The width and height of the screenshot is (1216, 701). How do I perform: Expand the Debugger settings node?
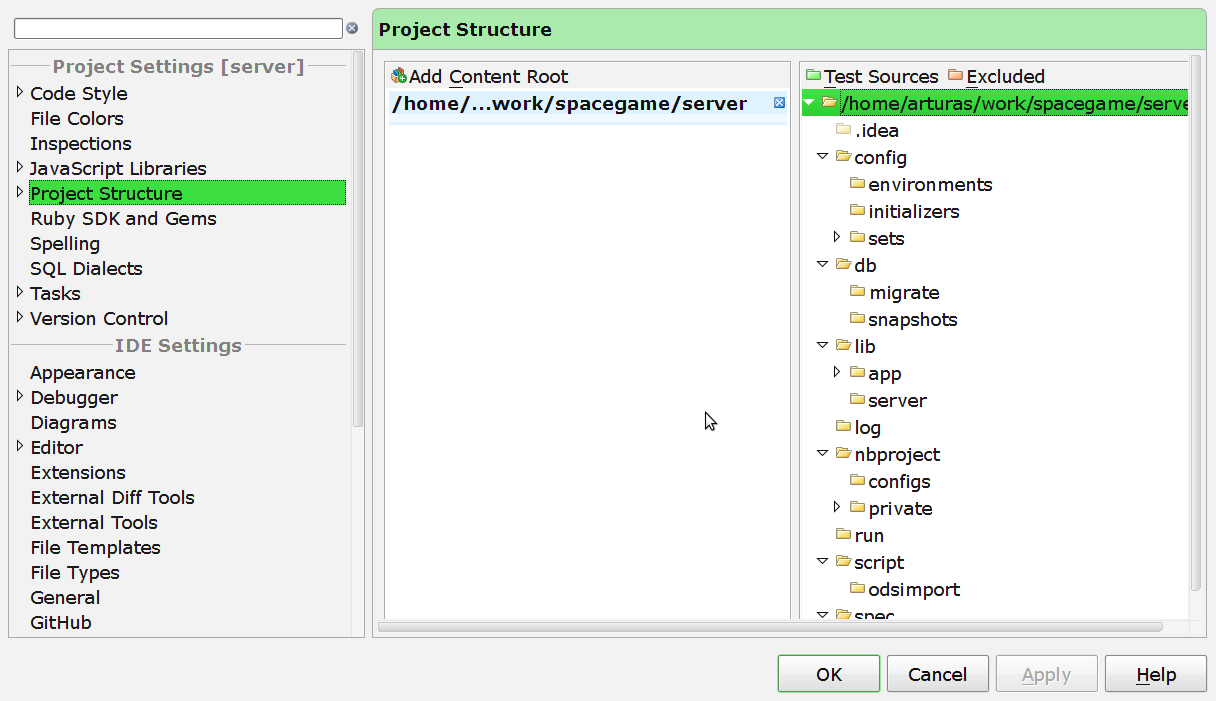[x=20, y=396]
